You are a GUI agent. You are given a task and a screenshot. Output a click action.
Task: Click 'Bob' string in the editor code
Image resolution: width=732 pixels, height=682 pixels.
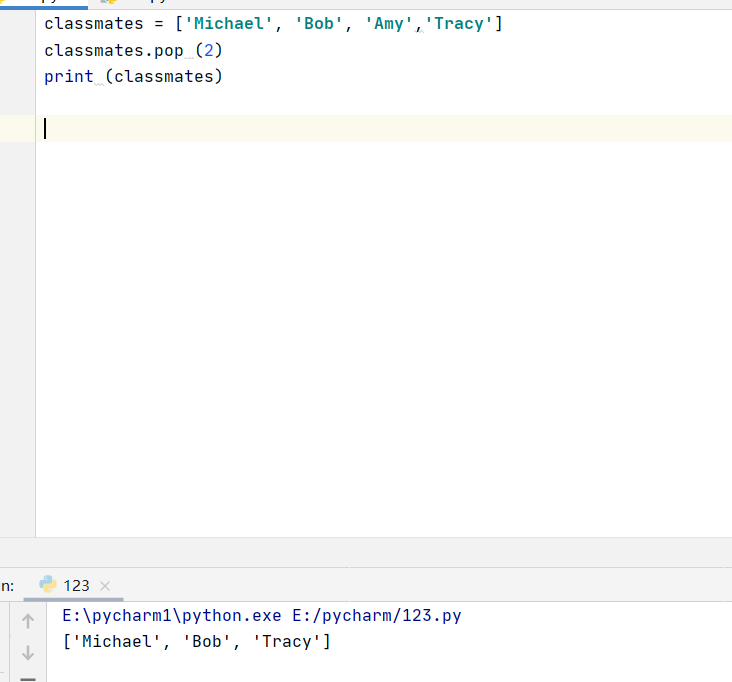(319, 23)
